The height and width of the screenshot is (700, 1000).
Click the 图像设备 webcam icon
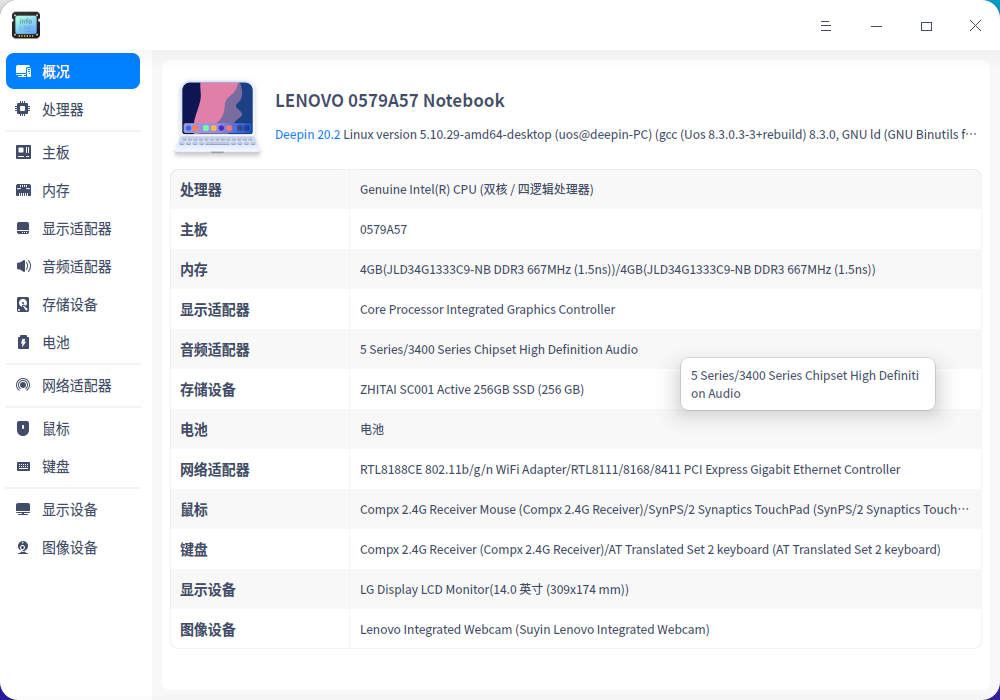[x=23, y=547]
